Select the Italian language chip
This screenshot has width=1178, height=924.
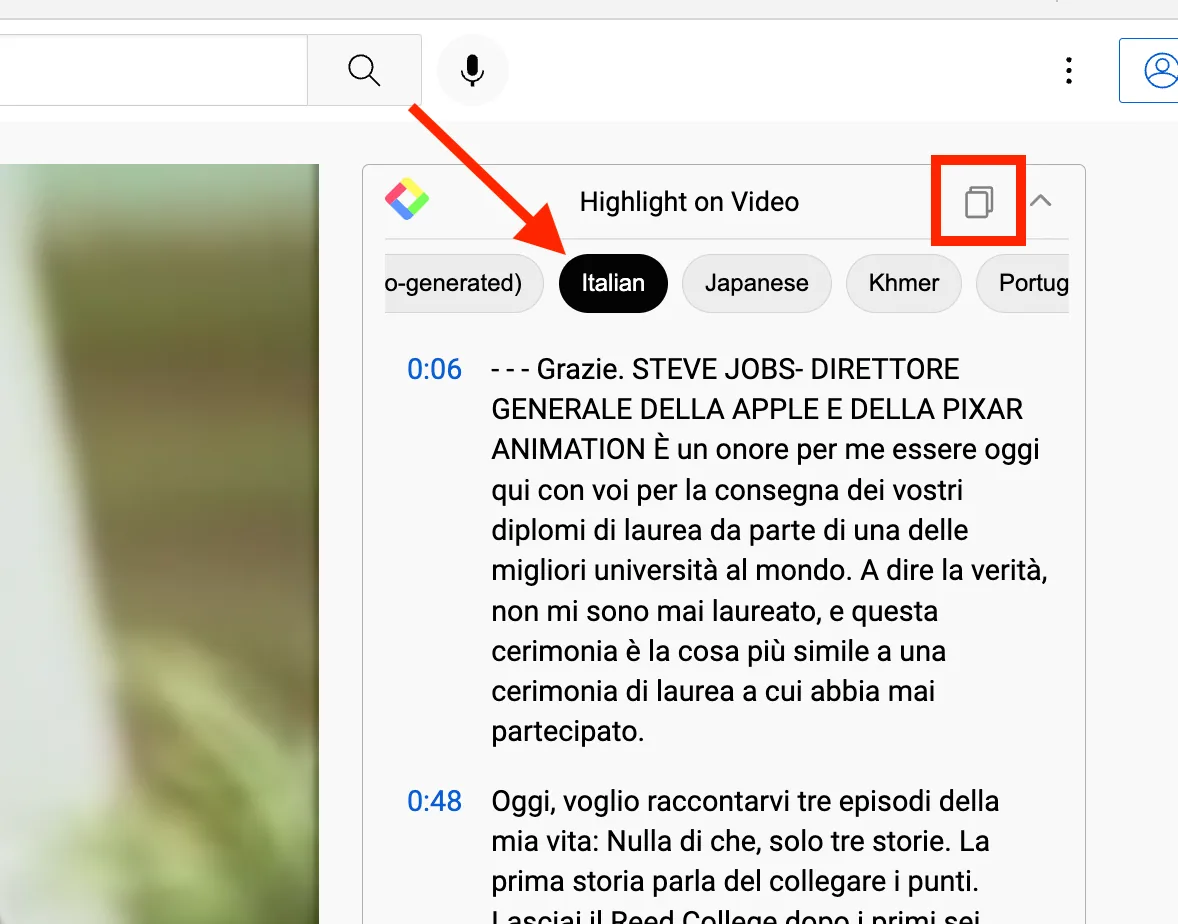(x=613, y=283)
